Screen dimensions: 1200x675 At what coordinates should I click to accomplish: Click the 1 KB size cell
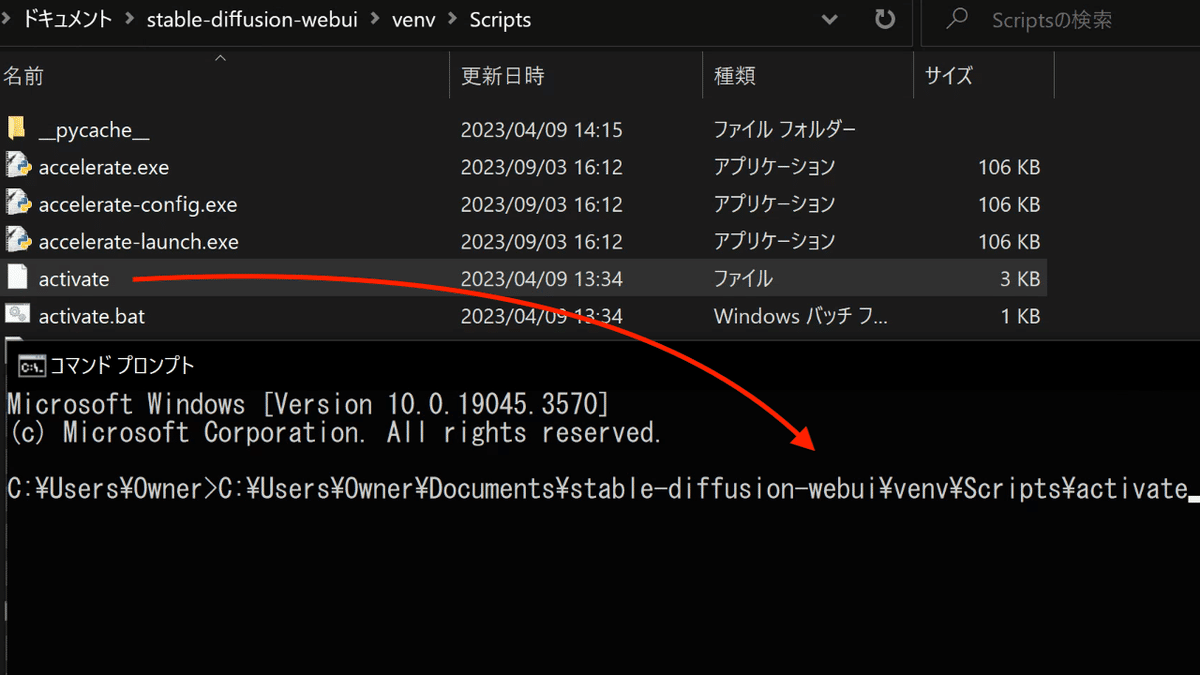[1020, 316]
